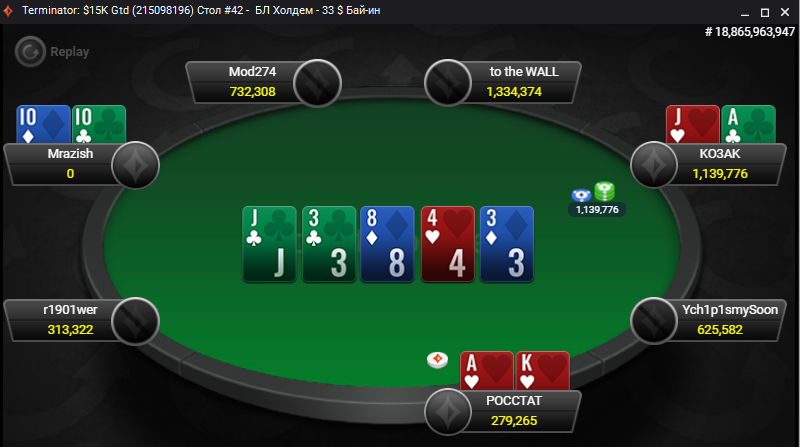The height and width of the screenshot is (447, 800).
Task: Click r1901wer's avatar disc
Action: tap(136, 321)
